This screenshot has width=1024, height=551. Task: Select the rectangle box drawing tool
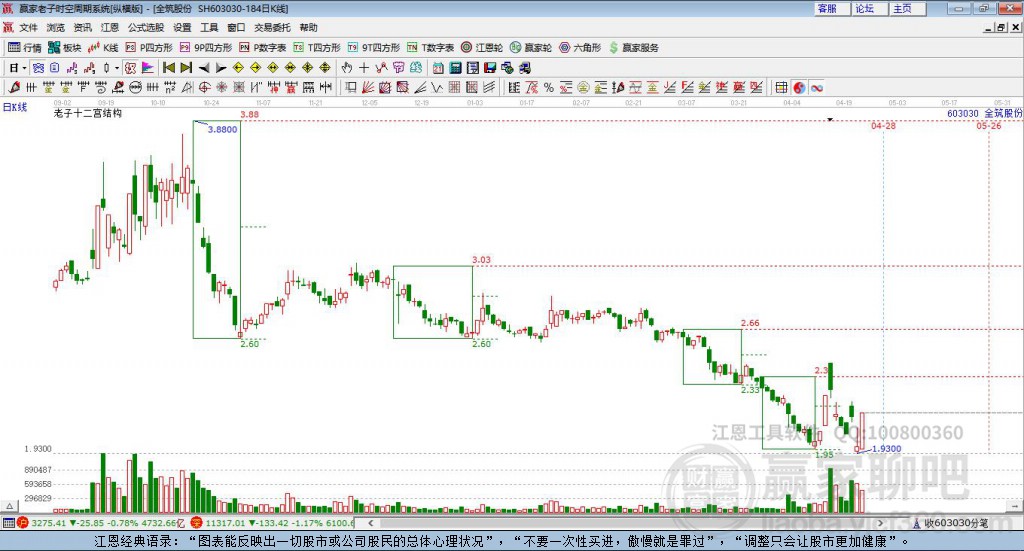pos(351,88)
